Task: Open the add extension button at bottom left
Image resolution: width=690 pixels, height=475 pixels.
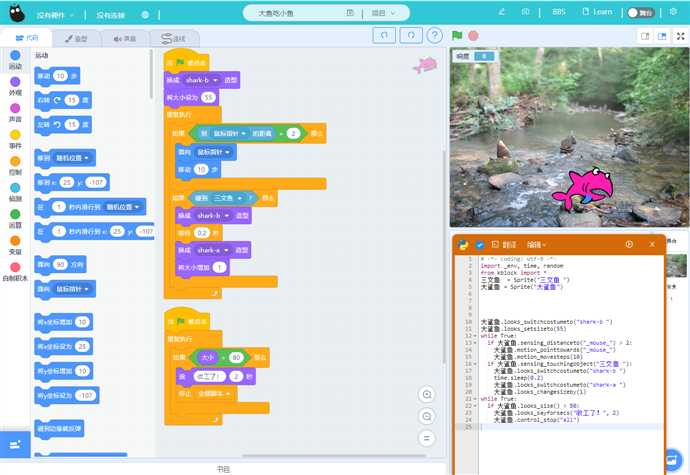Action: pos(15,443)
